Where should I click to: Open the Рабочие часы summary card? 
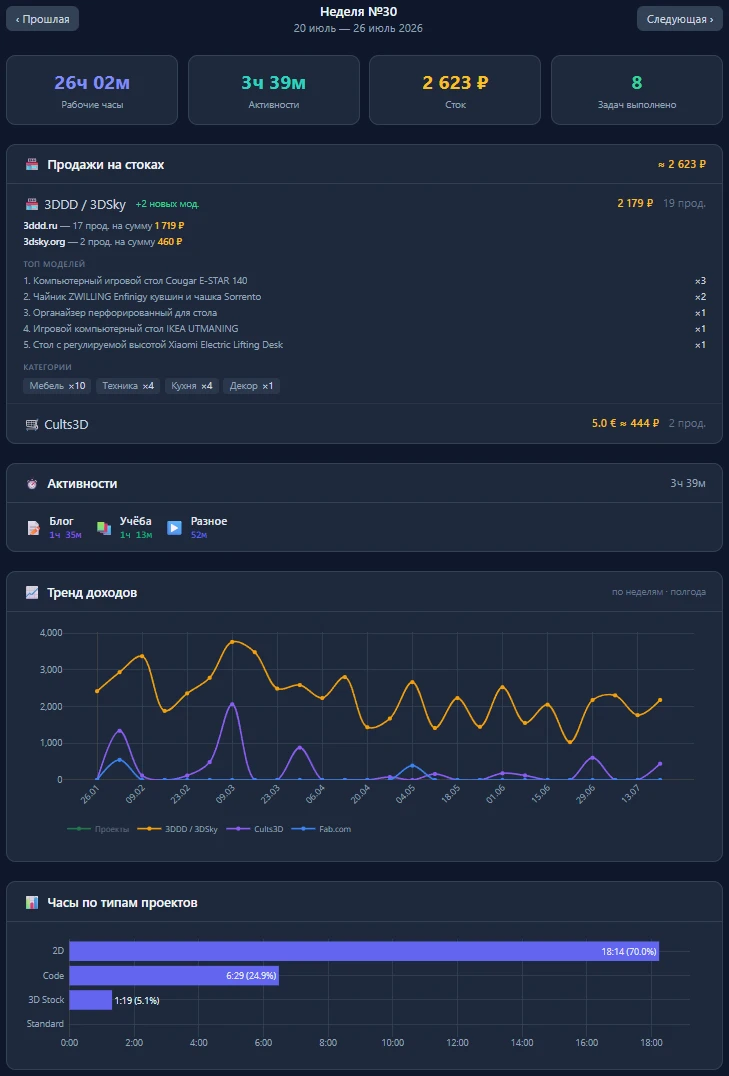tap(92, 90)
